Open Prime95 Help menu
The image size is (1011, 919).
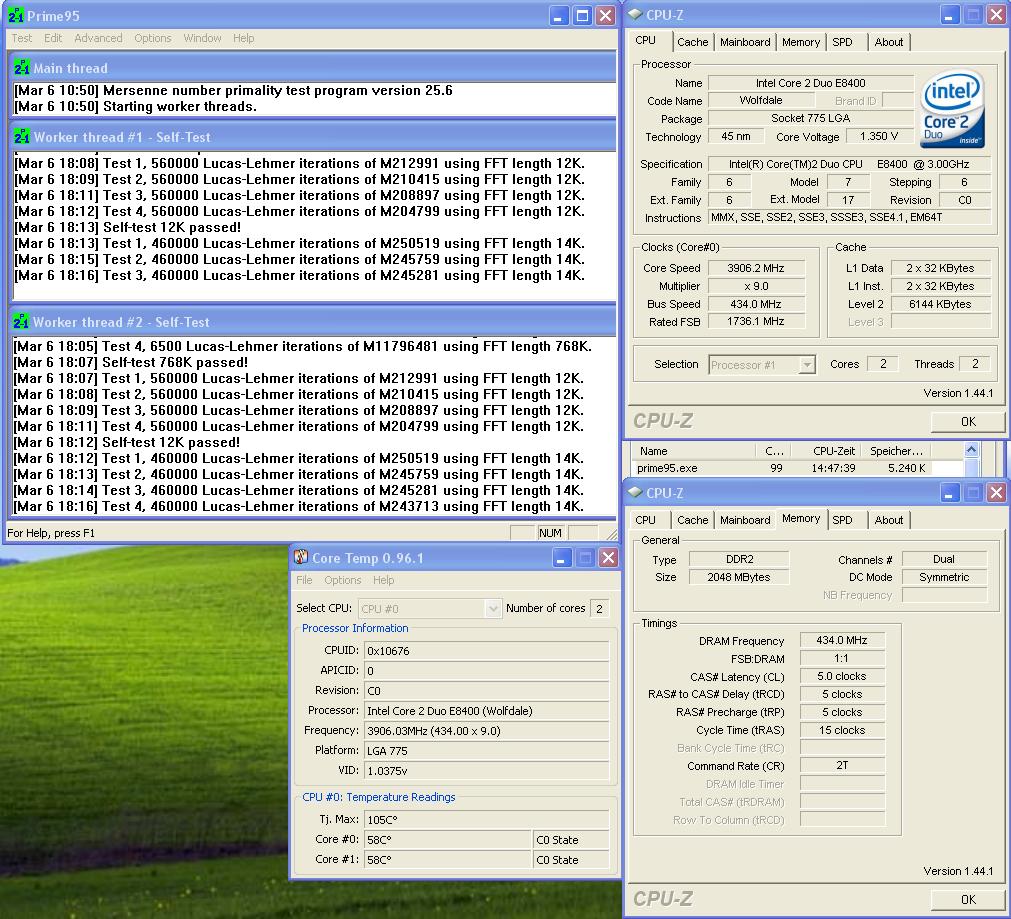pos(243,38)
